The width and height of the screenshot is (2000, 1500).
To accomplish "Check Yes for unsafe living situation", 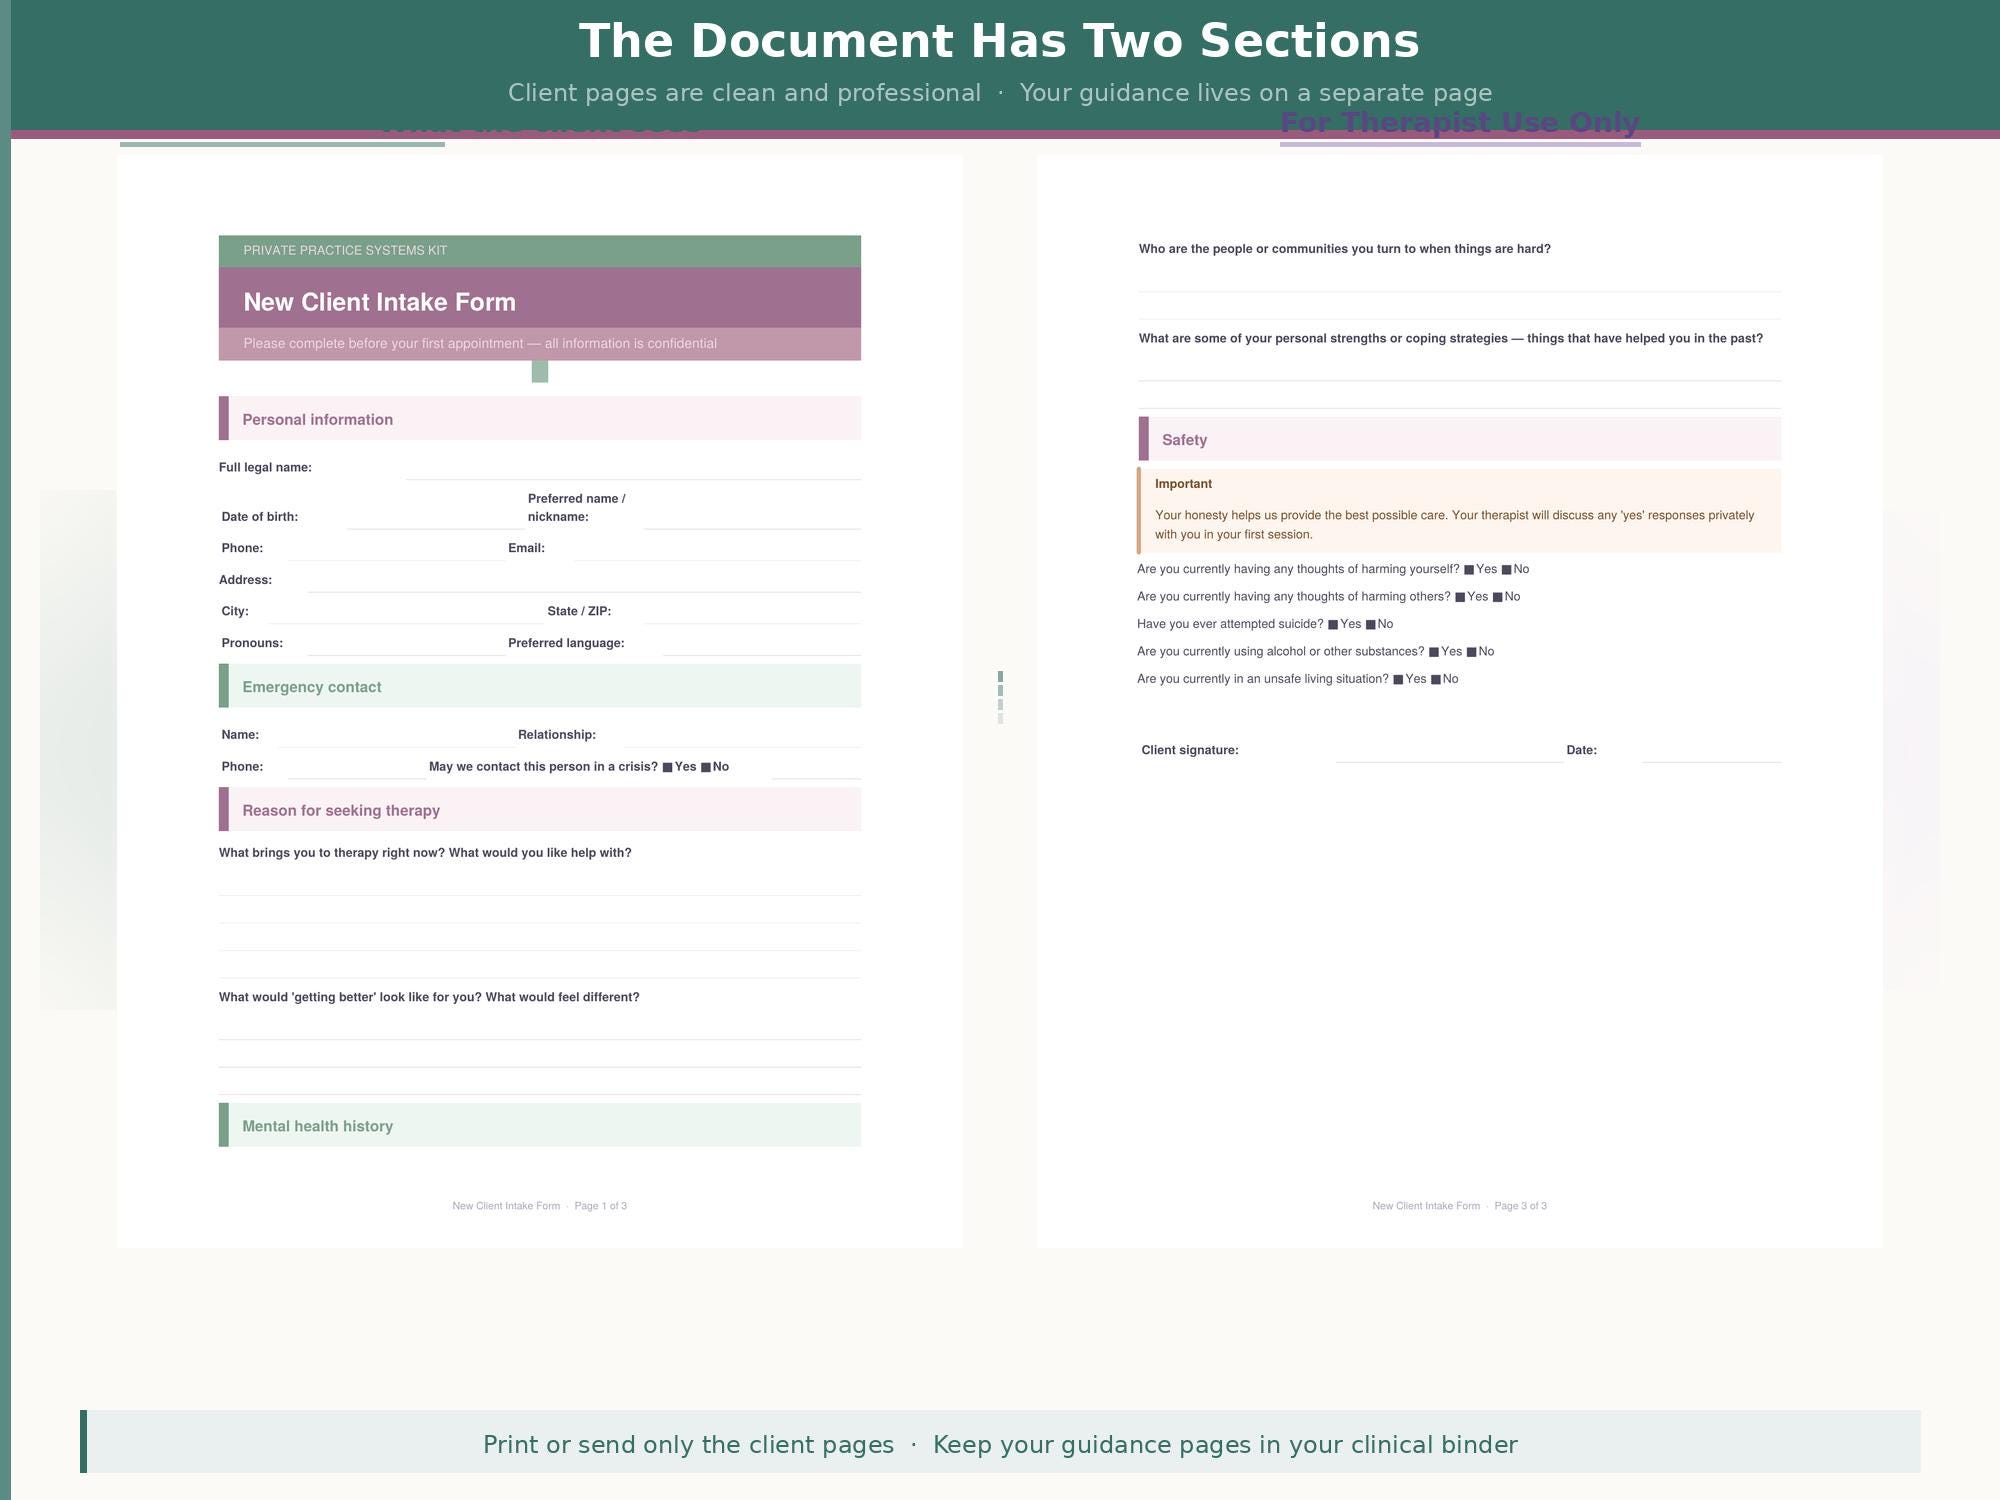I will coord(1398,680).
